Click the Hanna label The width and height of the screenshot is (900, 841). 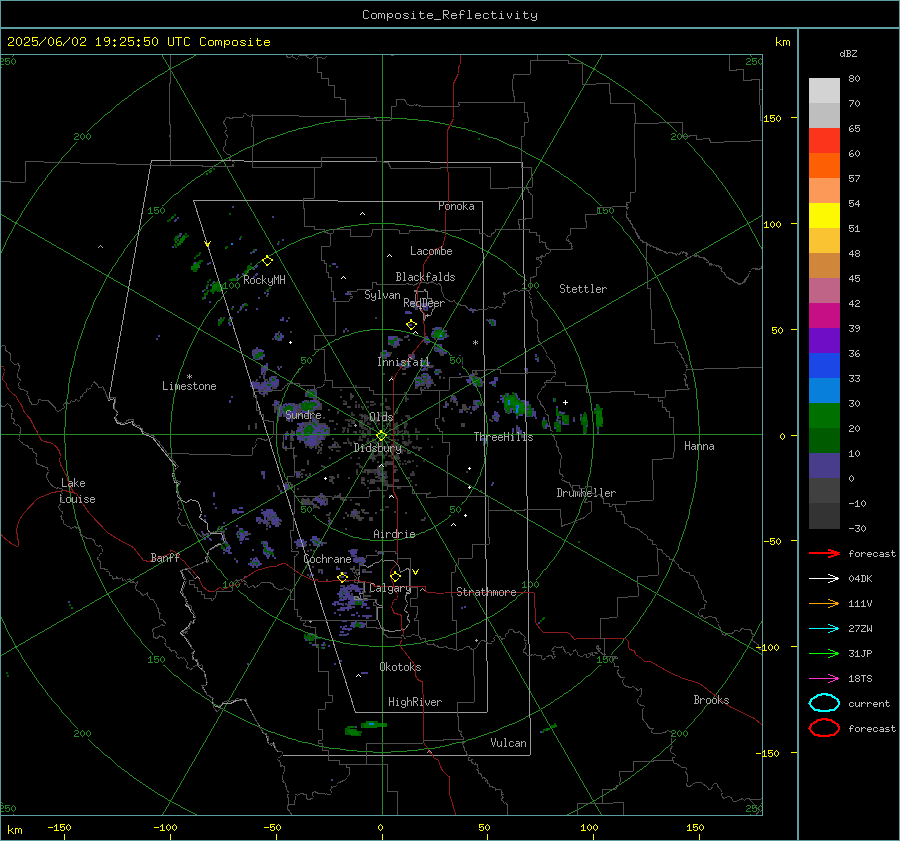pyautogui.click(x=699, y=446)
